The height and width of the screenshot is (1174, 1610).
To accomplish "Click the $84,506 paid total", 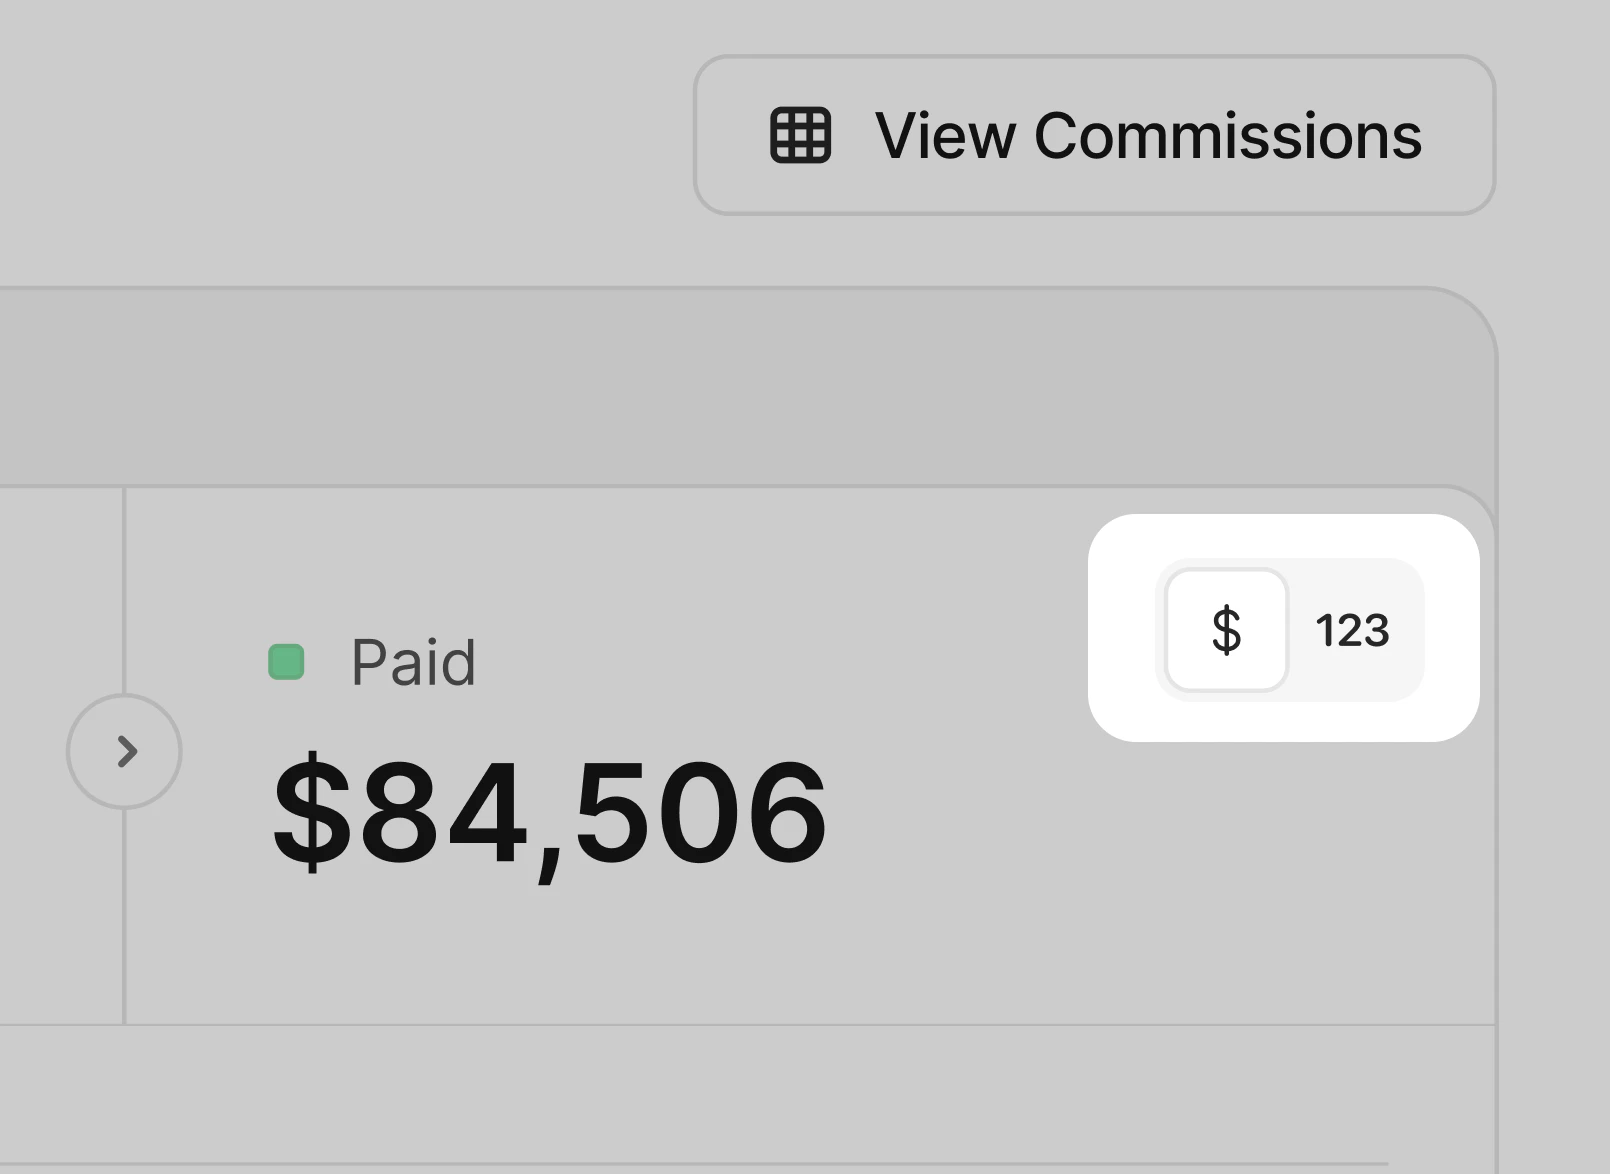I will tap(550, 813).
